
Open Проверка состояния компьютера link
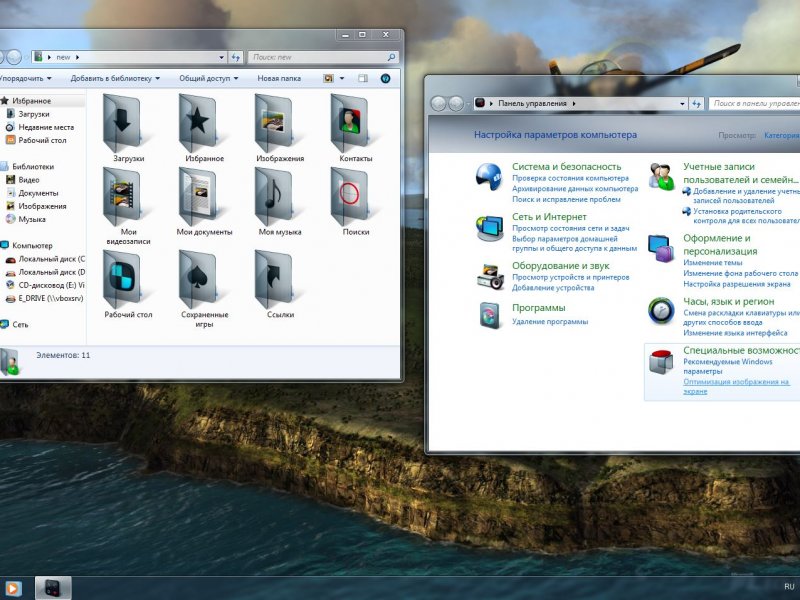(570, 179)
